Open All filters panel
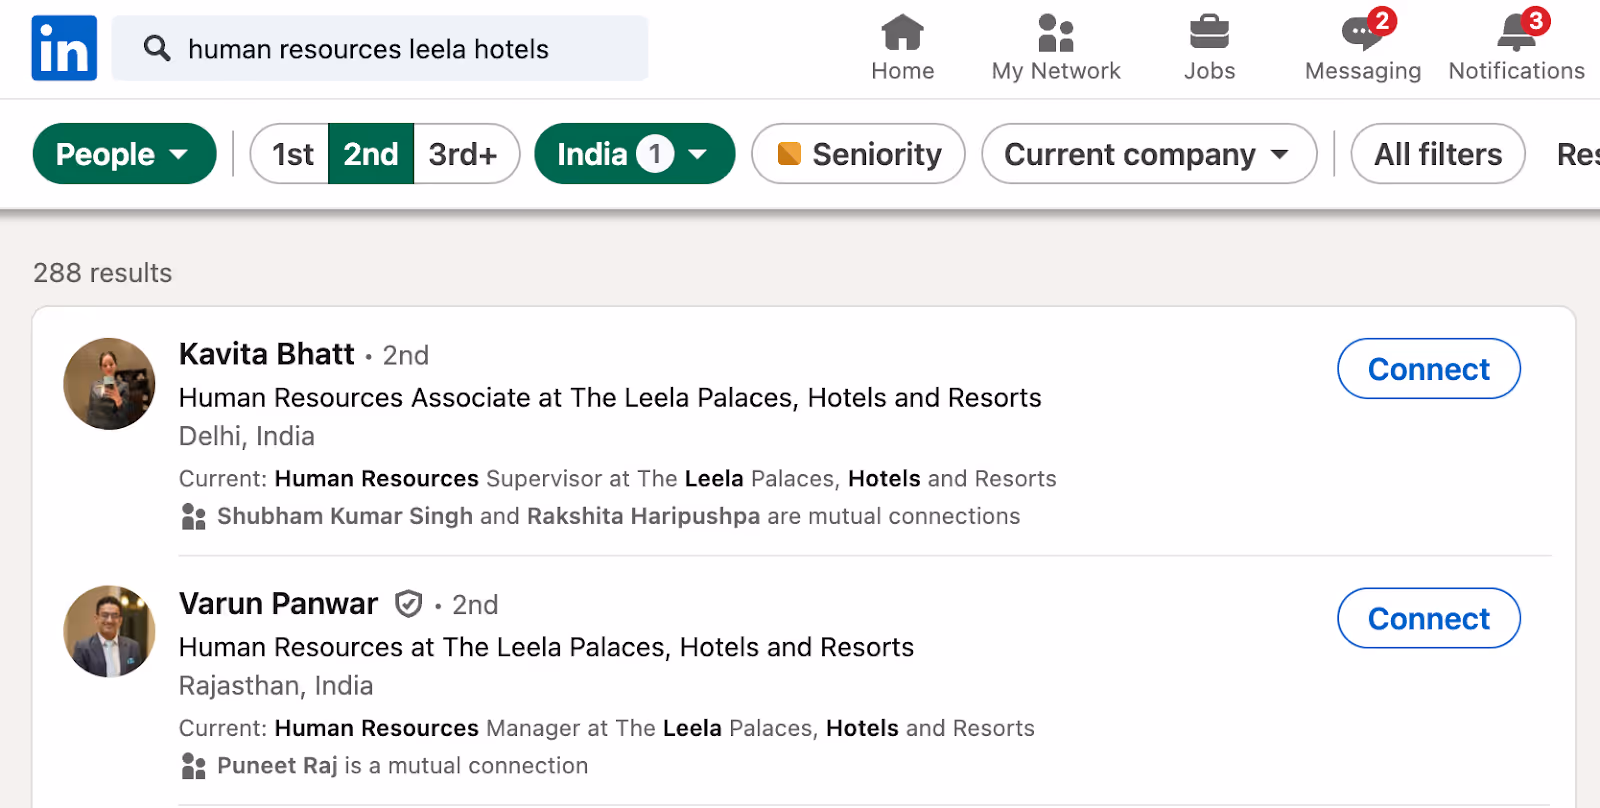 1437,154
